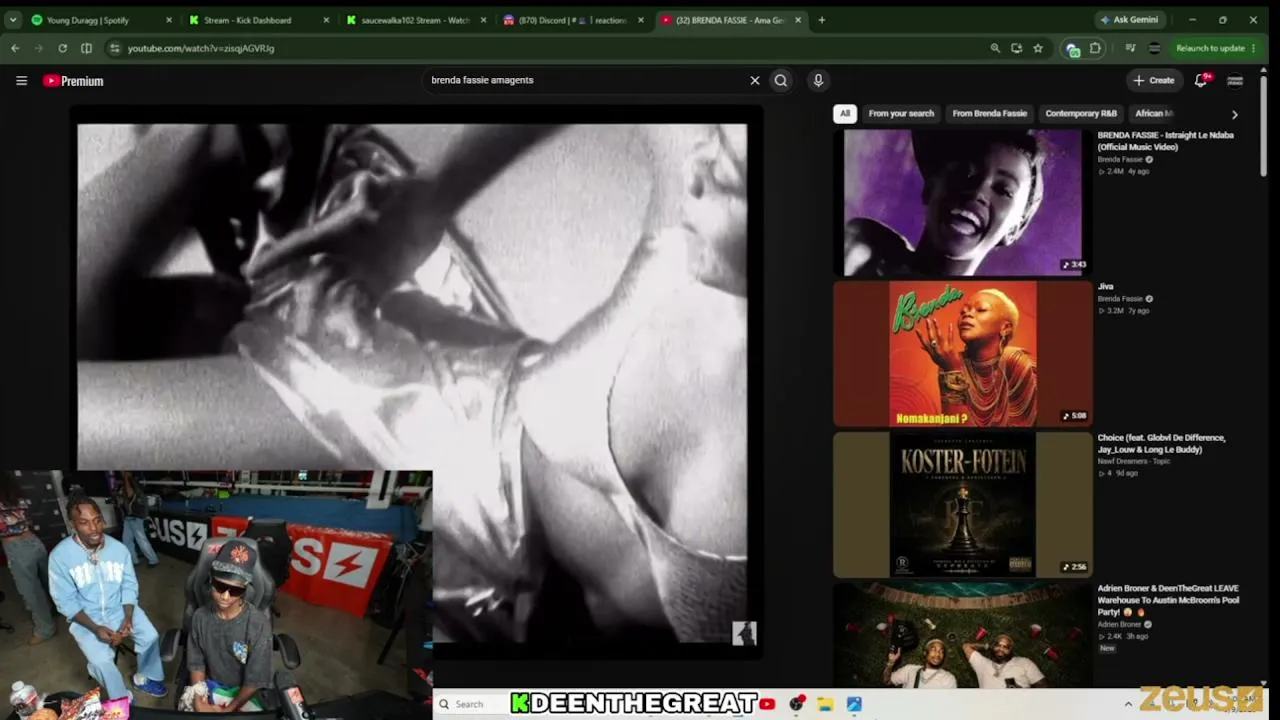Viewport: 1280px width, 720px height.
Task: Open the YouTube app in taskbar
Action: pos(767,704)
